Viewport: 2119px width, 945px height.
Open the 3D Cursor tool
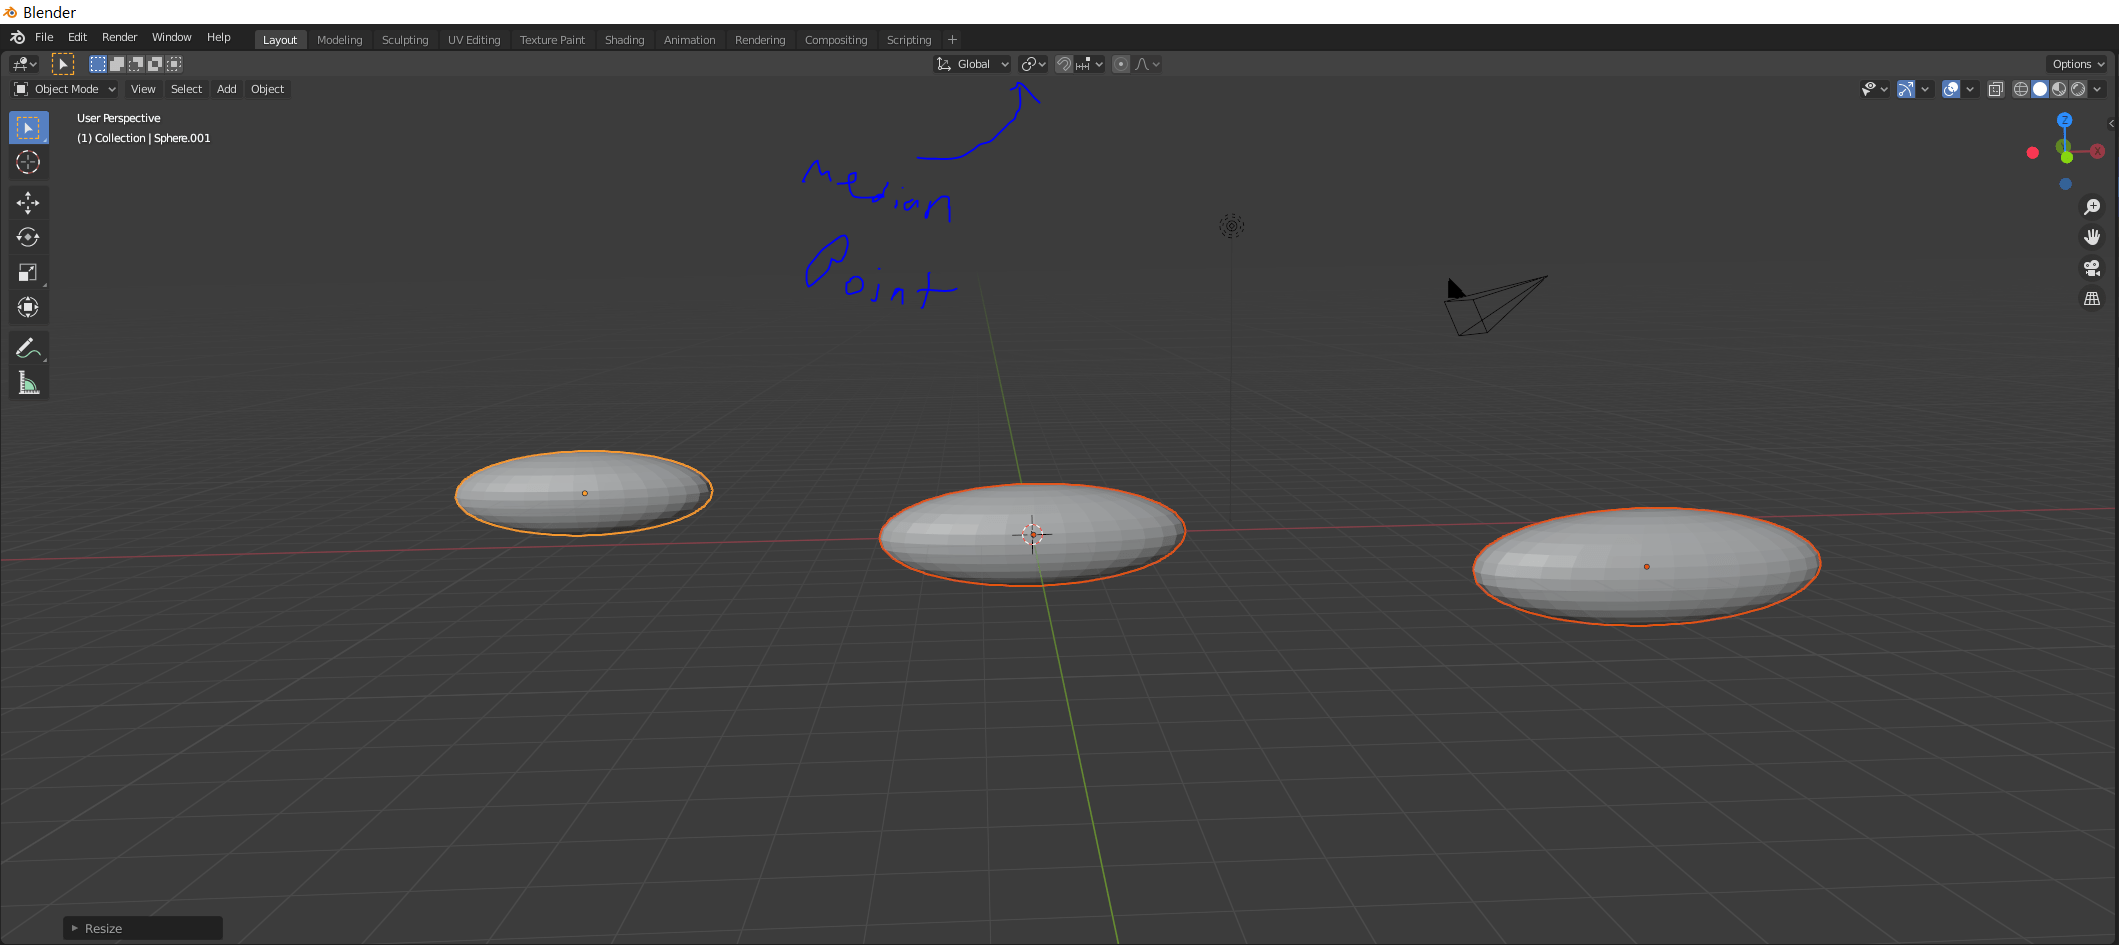(28, 162)
